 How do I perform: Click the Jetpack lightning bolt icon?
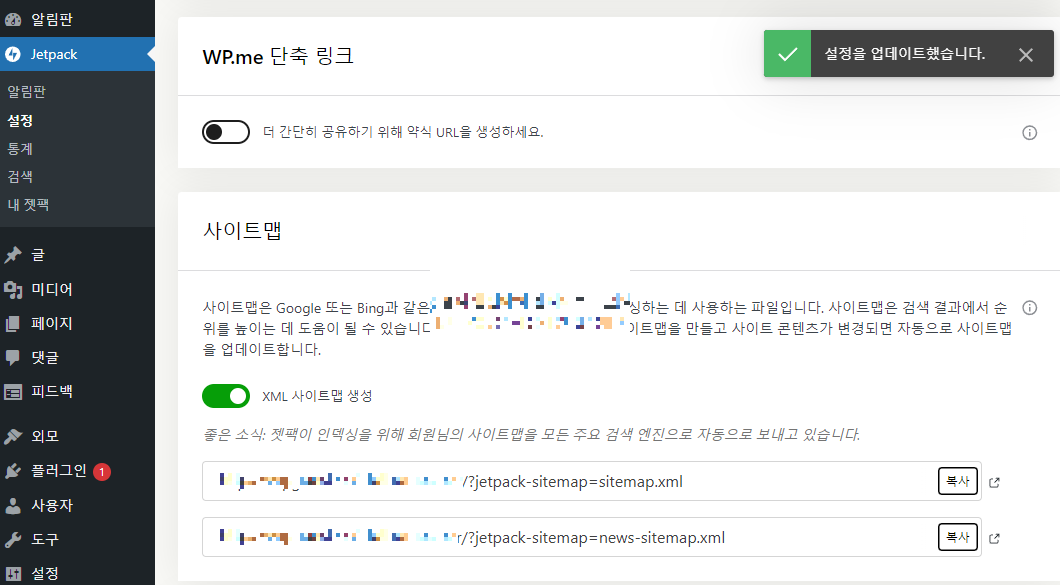[x=13, y=54]
